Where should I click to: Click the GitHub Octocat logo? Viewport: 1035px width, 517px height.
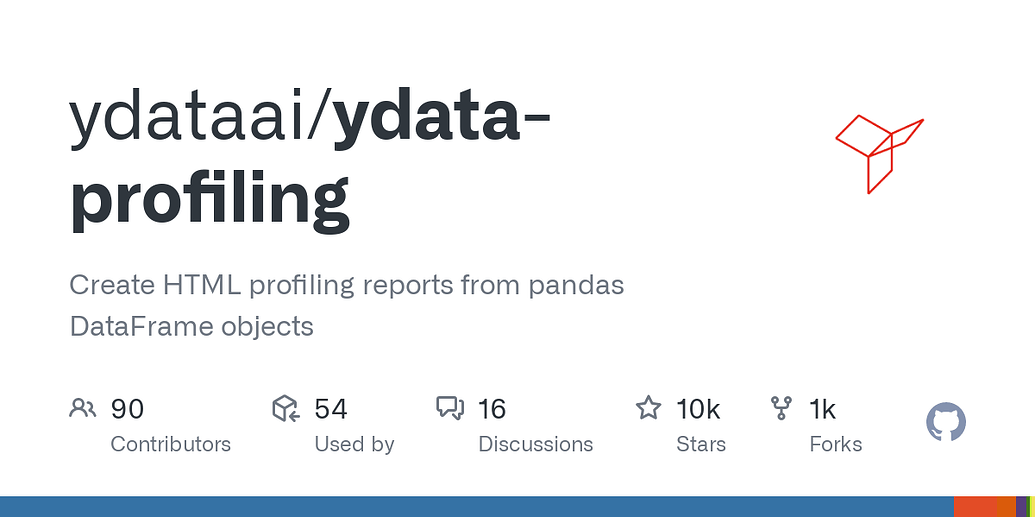pyautogui.click(x=946, y=422)
